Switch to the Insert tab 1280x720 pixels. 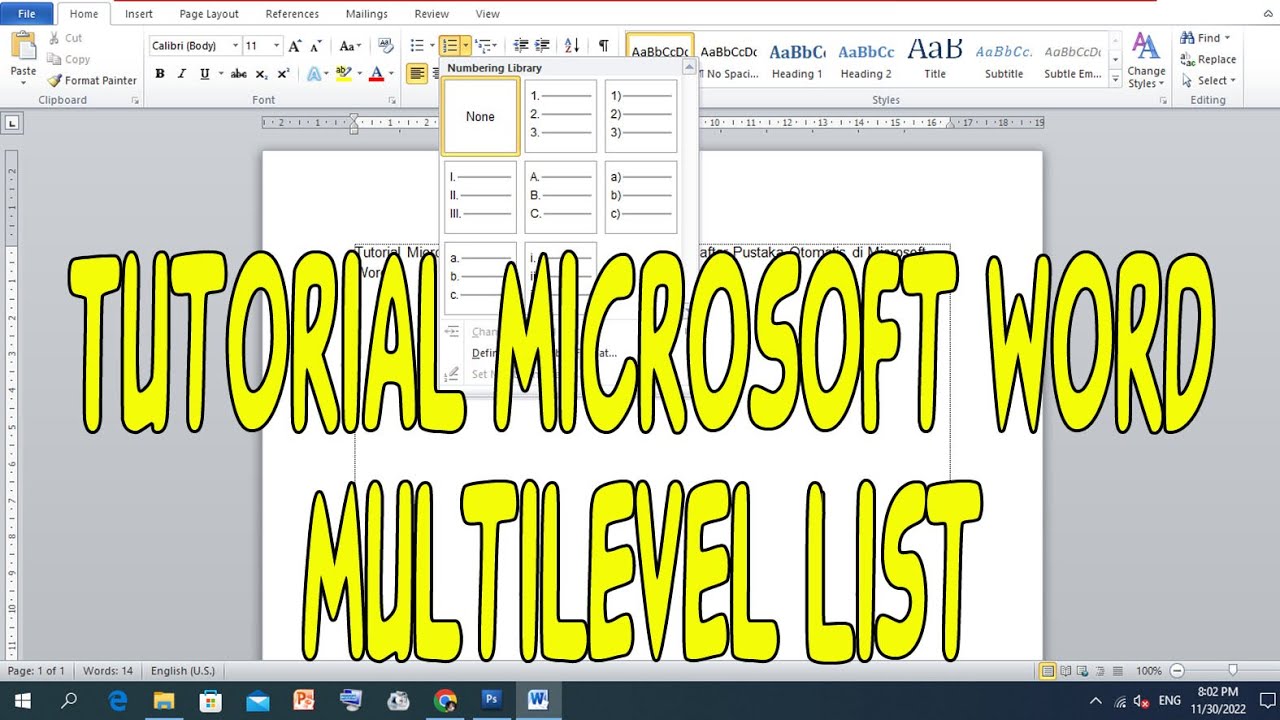[139, 14]
